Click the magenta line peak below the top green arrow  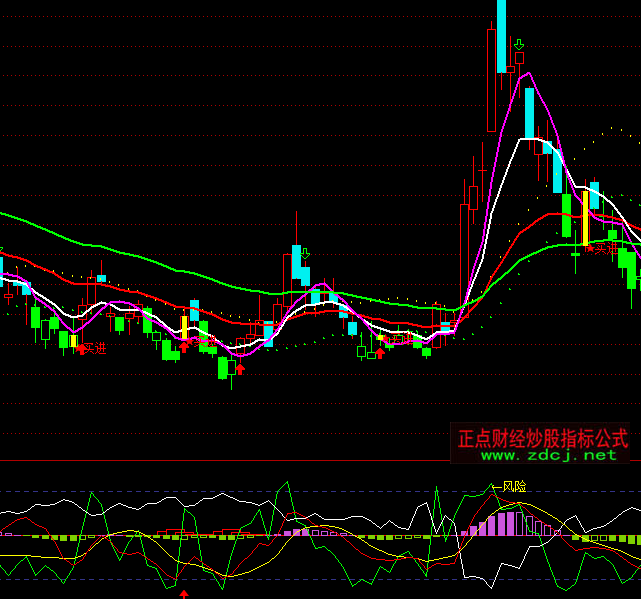pyautogui.click(x=526, y=73)
